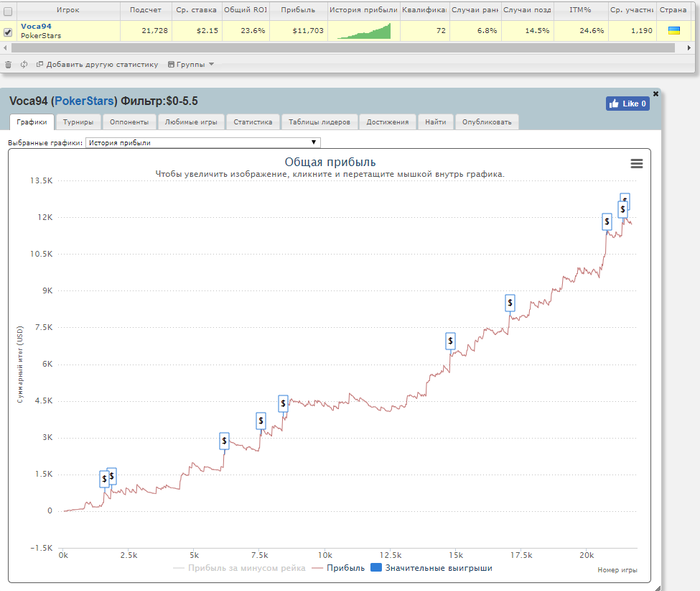700x591 pixels.
Task: Click the dollar marker at the 12K profit level
Action: pyautogui.click(x=607, y=221)
